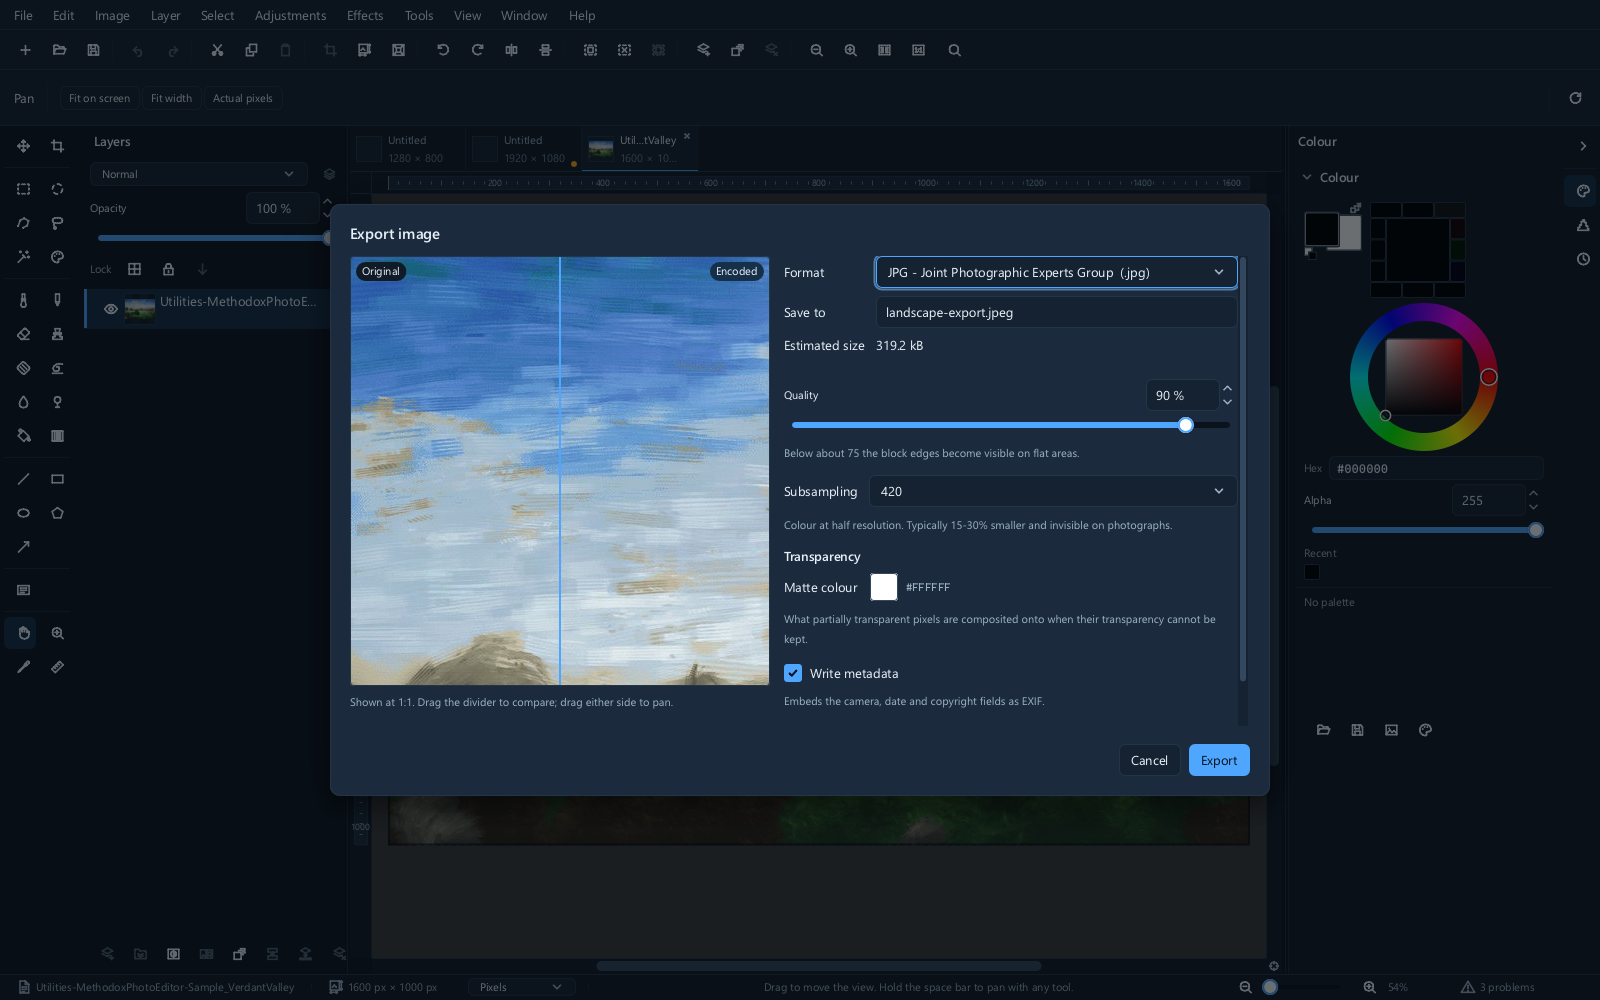Viewport: 1600px width, 1000px height.
Task: Choose the Line shape tool
Action: tap(23, 479)
